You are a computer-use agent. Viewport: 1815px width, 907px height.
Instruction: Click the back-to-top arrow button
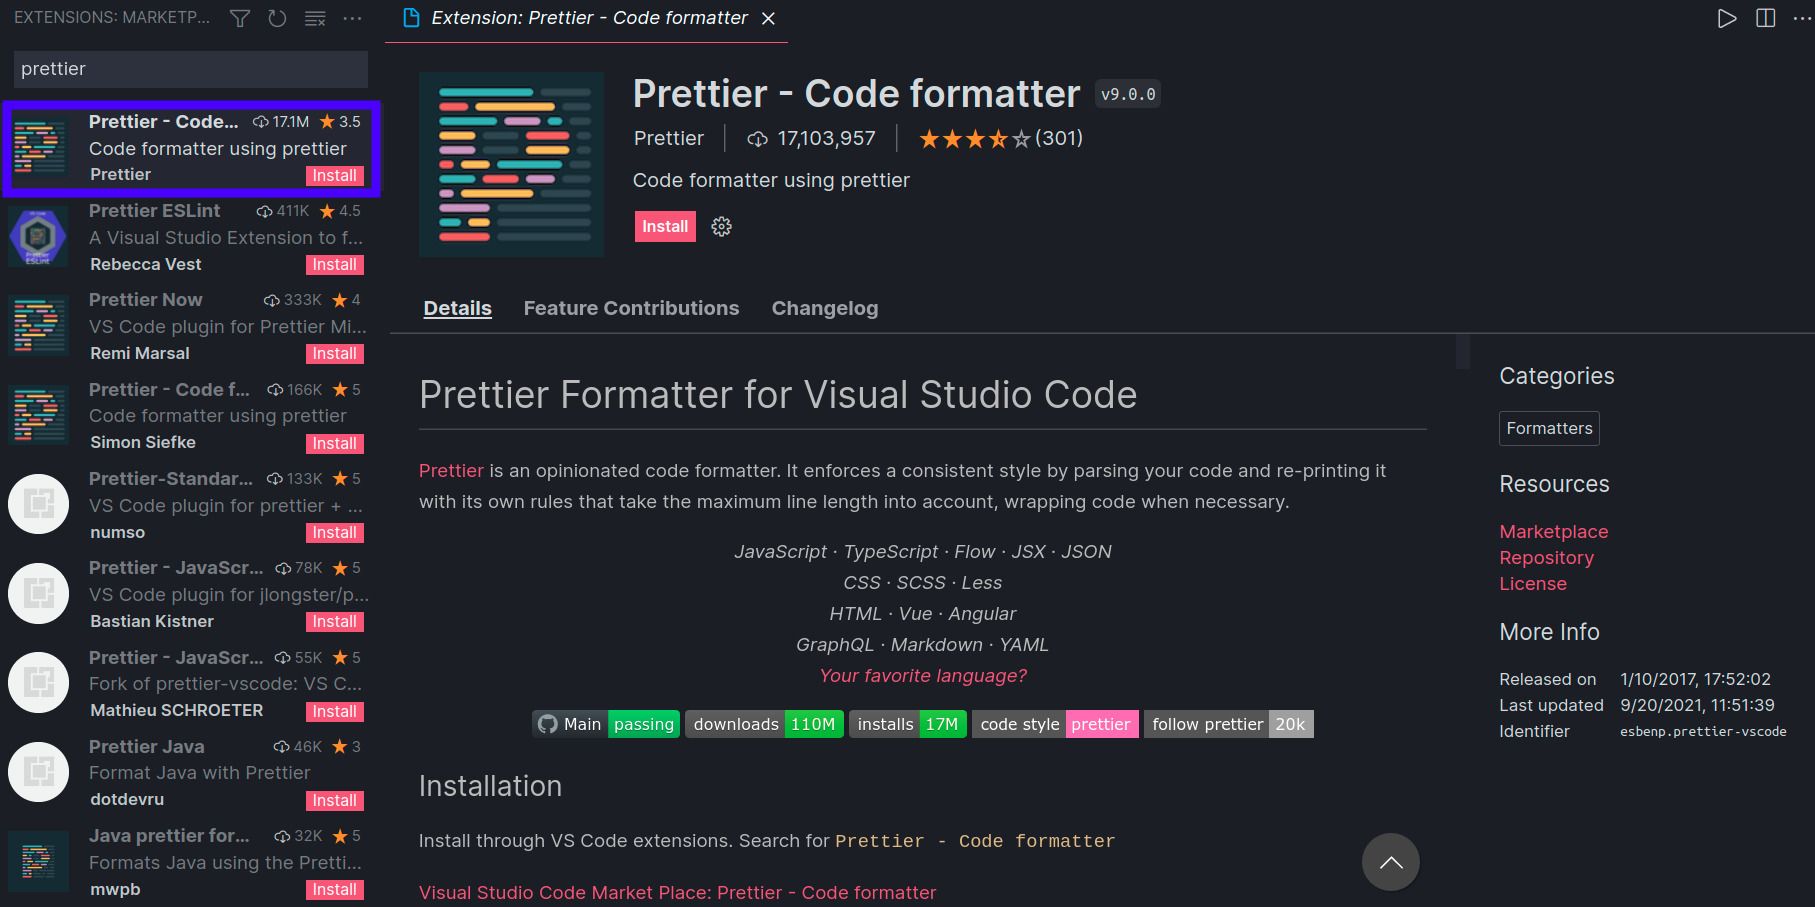1391,862
